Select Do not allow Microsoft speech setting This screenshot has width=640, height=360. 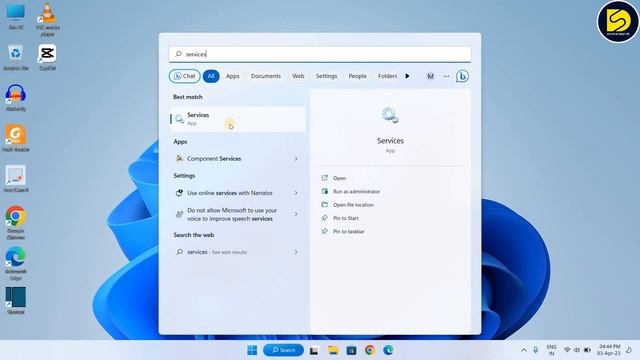(231, 215)
